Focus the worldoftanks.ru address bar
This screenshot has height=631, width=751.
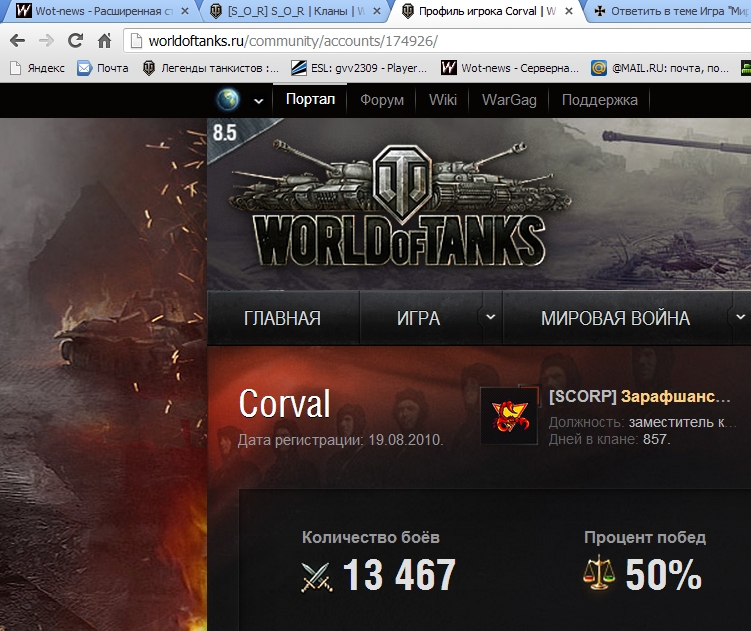438,41
